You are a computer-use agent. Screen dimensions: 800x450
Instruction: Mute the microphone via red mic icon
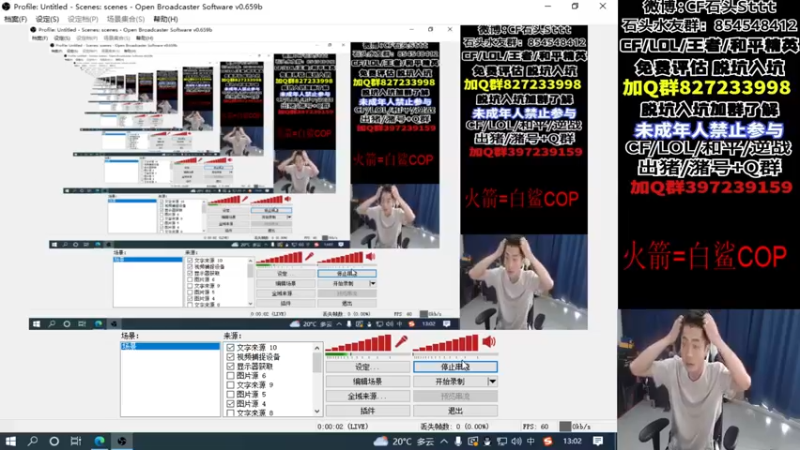point(402,341)
